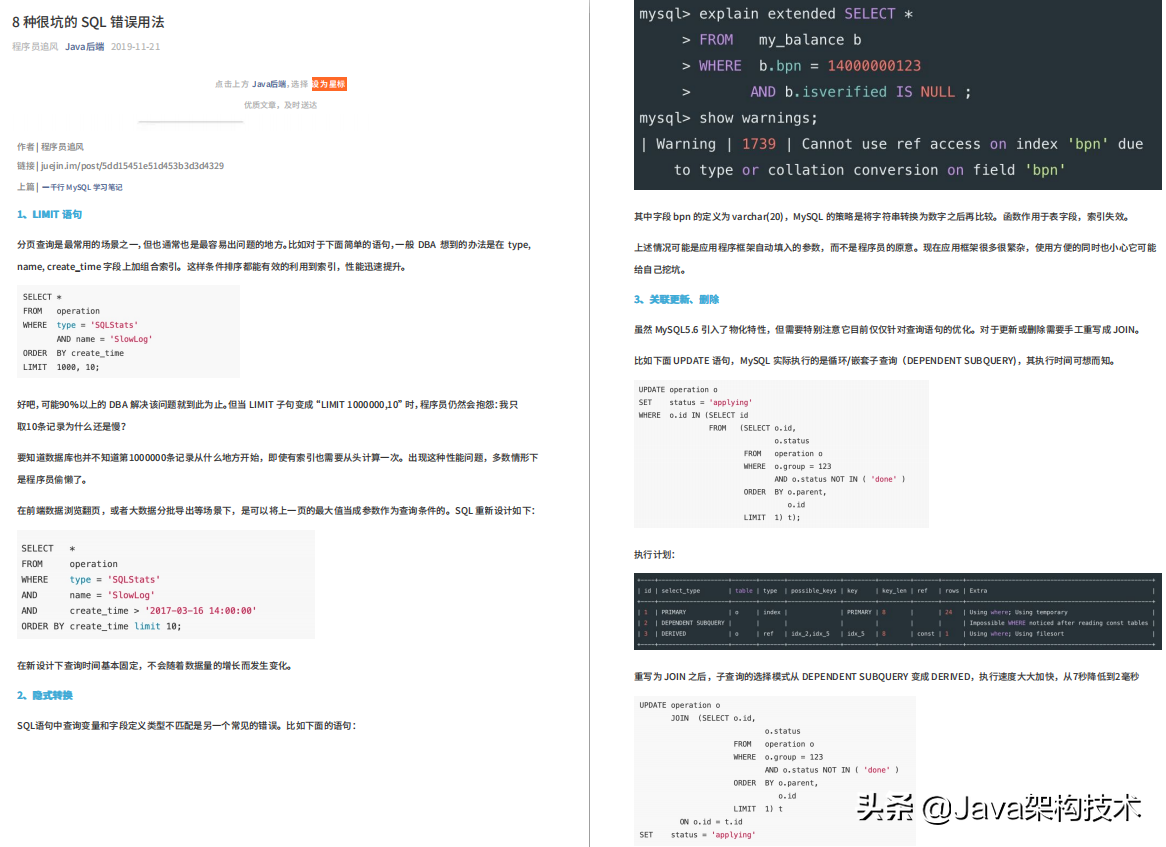Viewport: 1166px width, 847px height.
Task: Click the section heading '1、LIMIT 语句'
Action: coord(50,214)
